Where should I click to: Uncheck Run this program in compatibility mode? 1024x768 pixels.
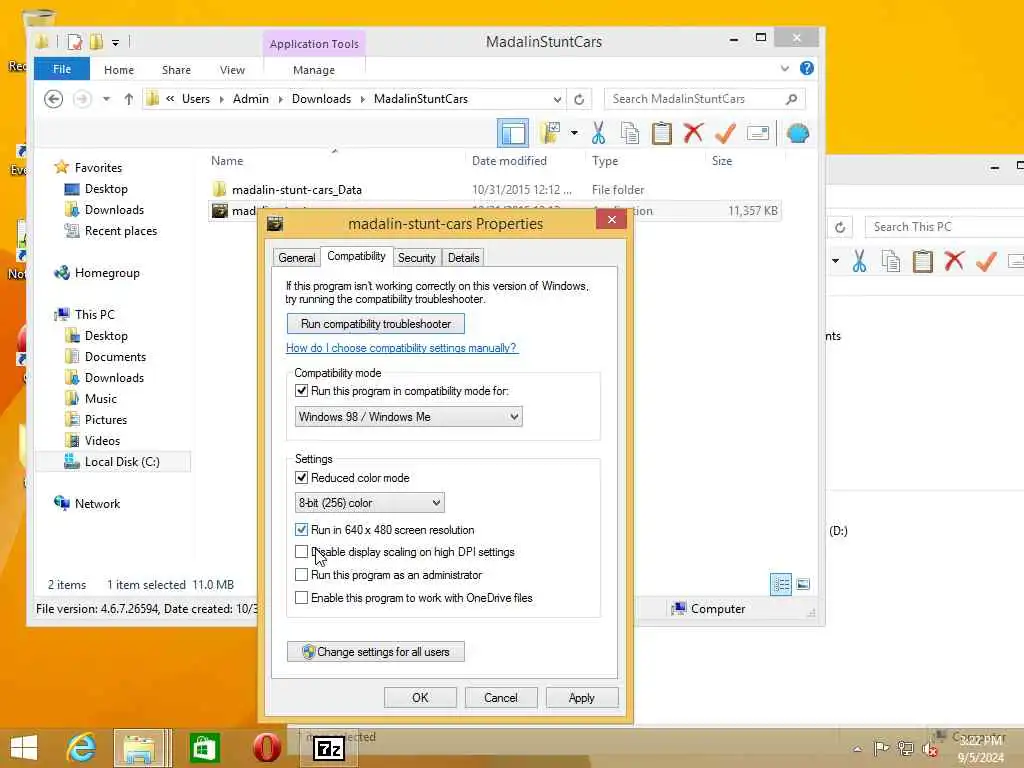(x=301, y=391)
